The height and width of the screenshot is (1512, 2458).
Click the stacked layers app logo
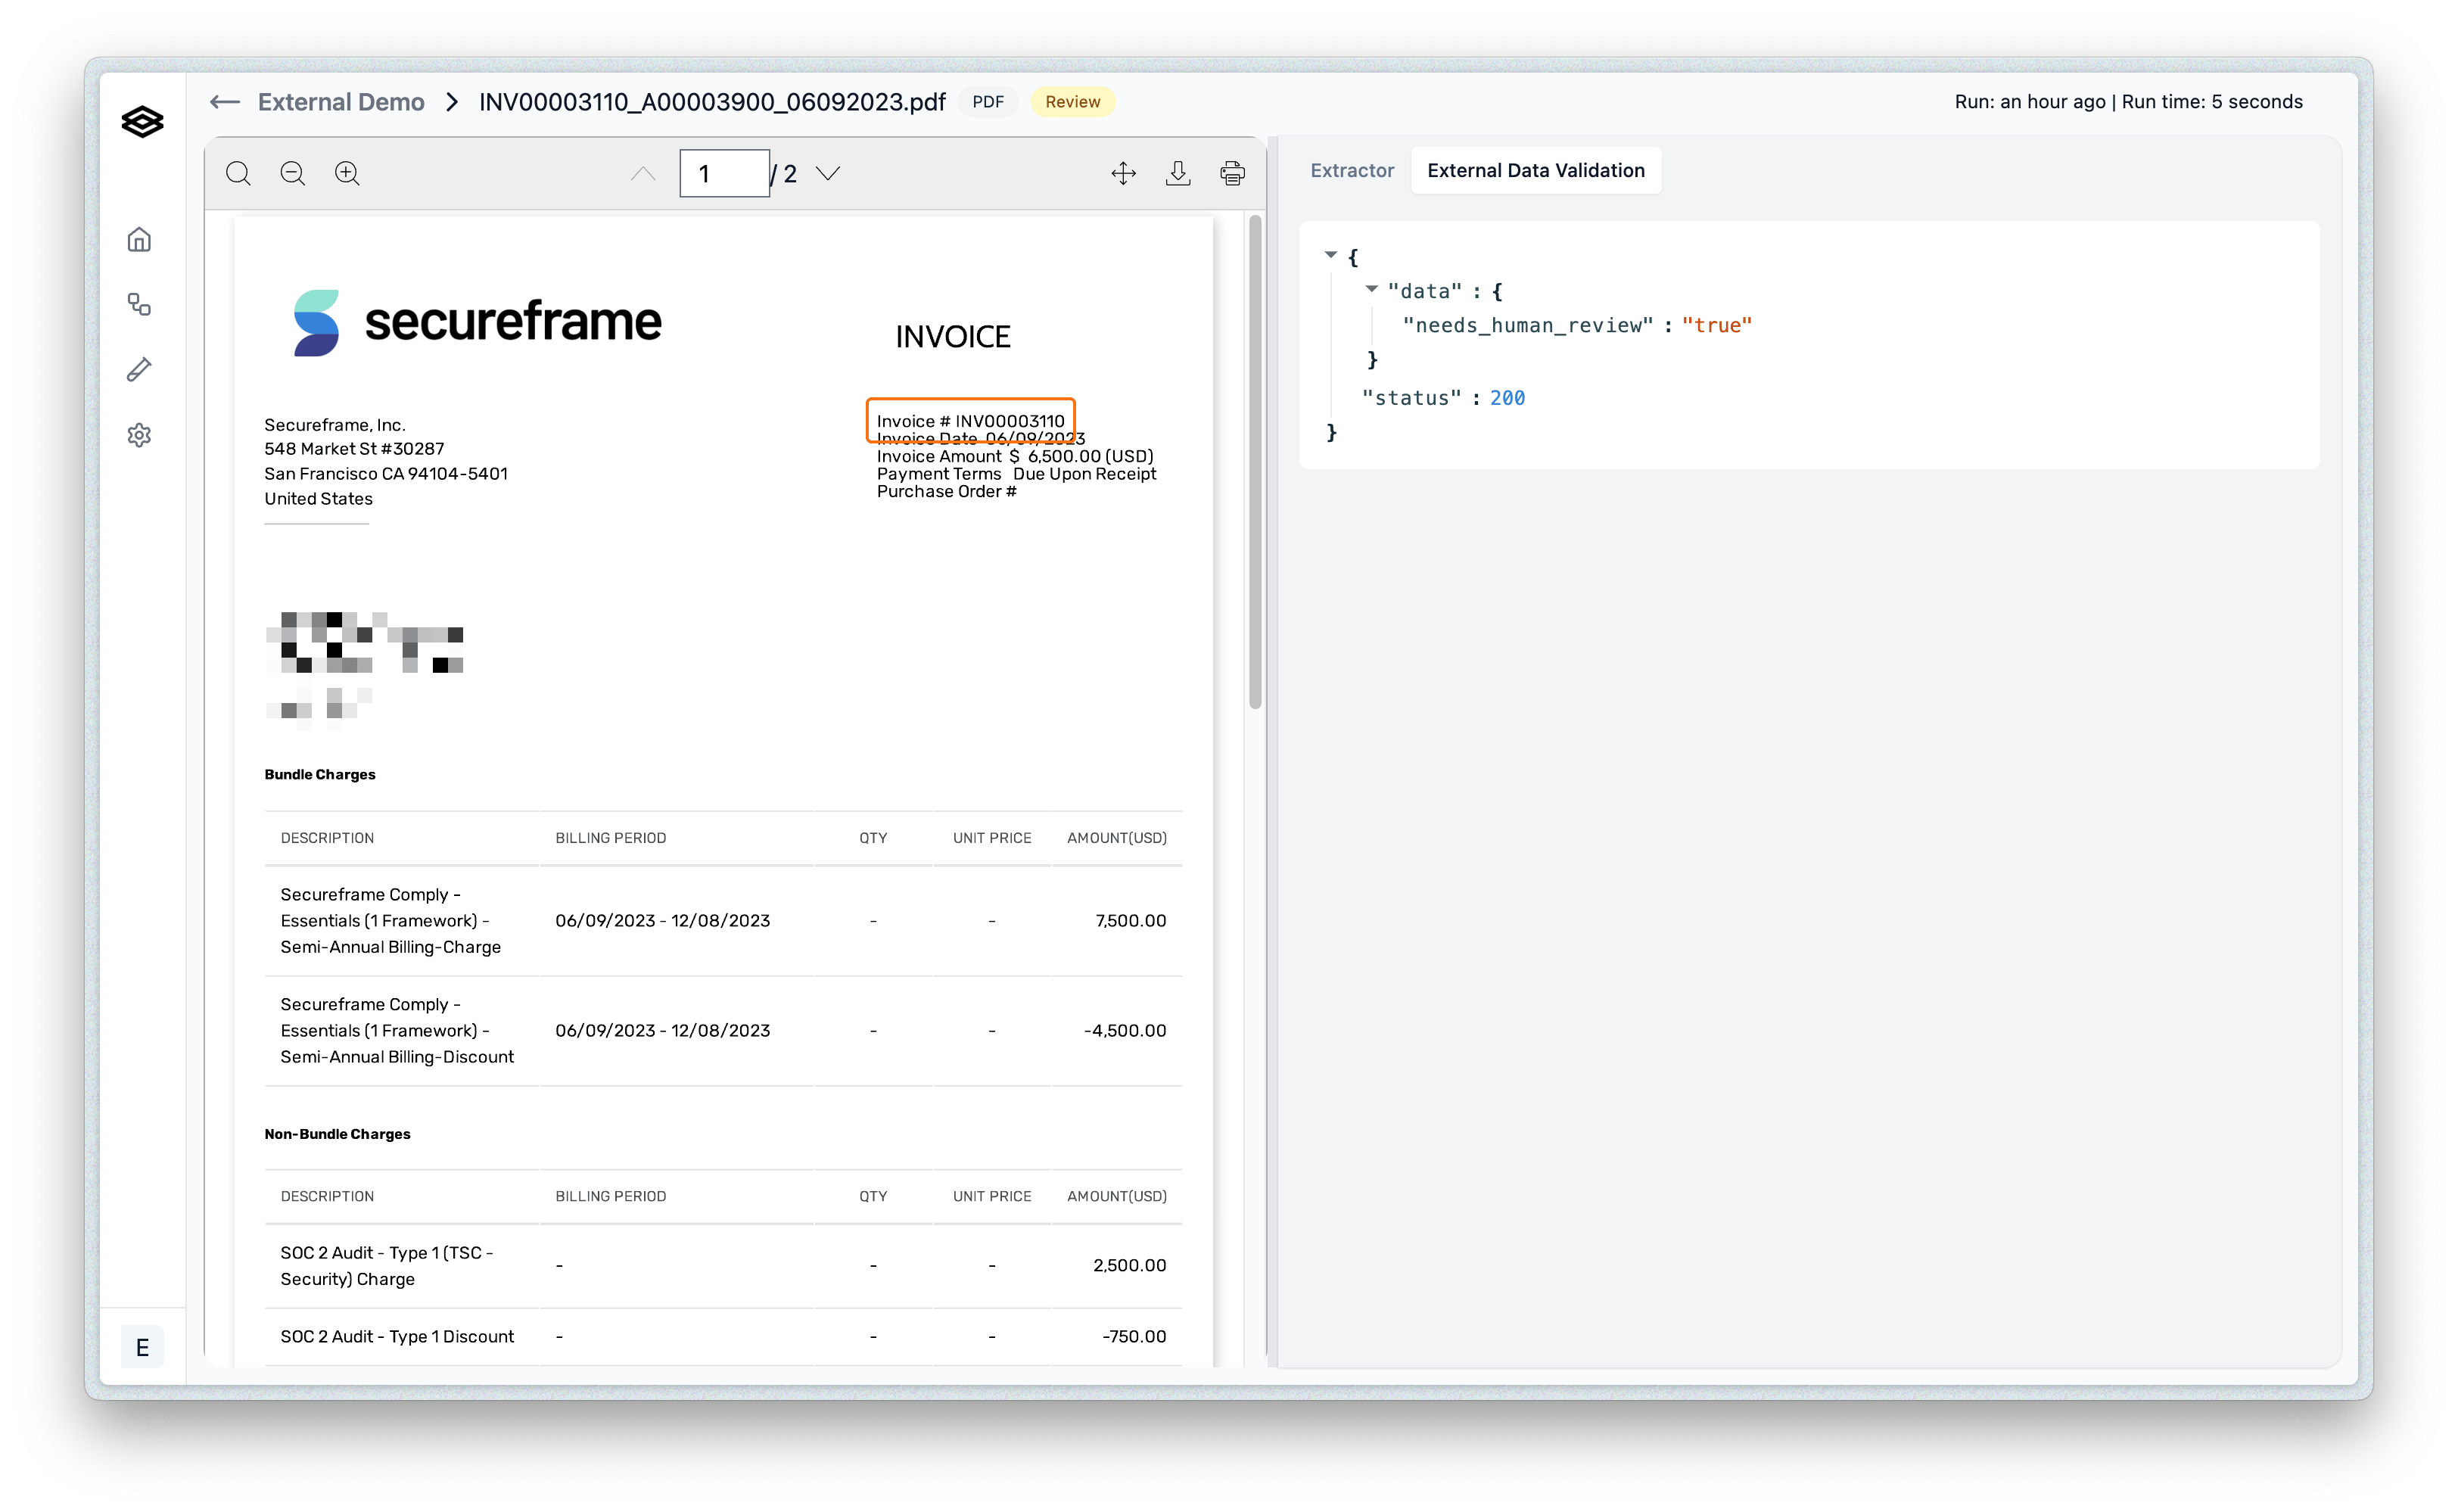coord(142,122)
